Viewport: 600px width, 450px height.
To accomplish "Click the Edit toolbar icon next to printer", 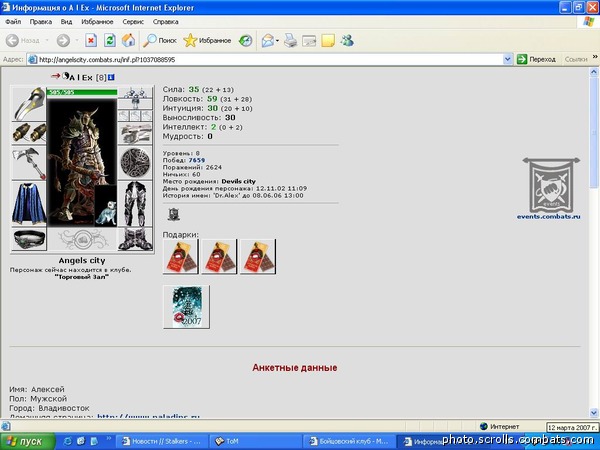I will pos(309,41).
